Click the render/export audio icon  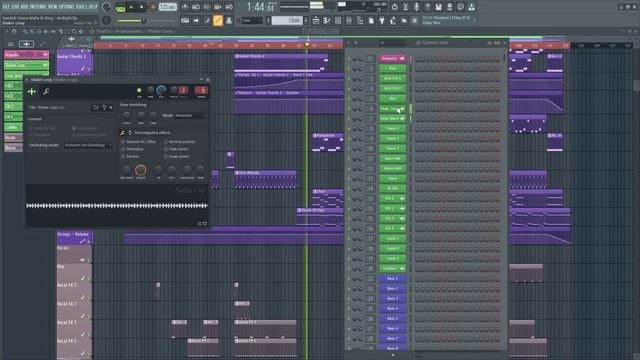(x=449, y=7)
